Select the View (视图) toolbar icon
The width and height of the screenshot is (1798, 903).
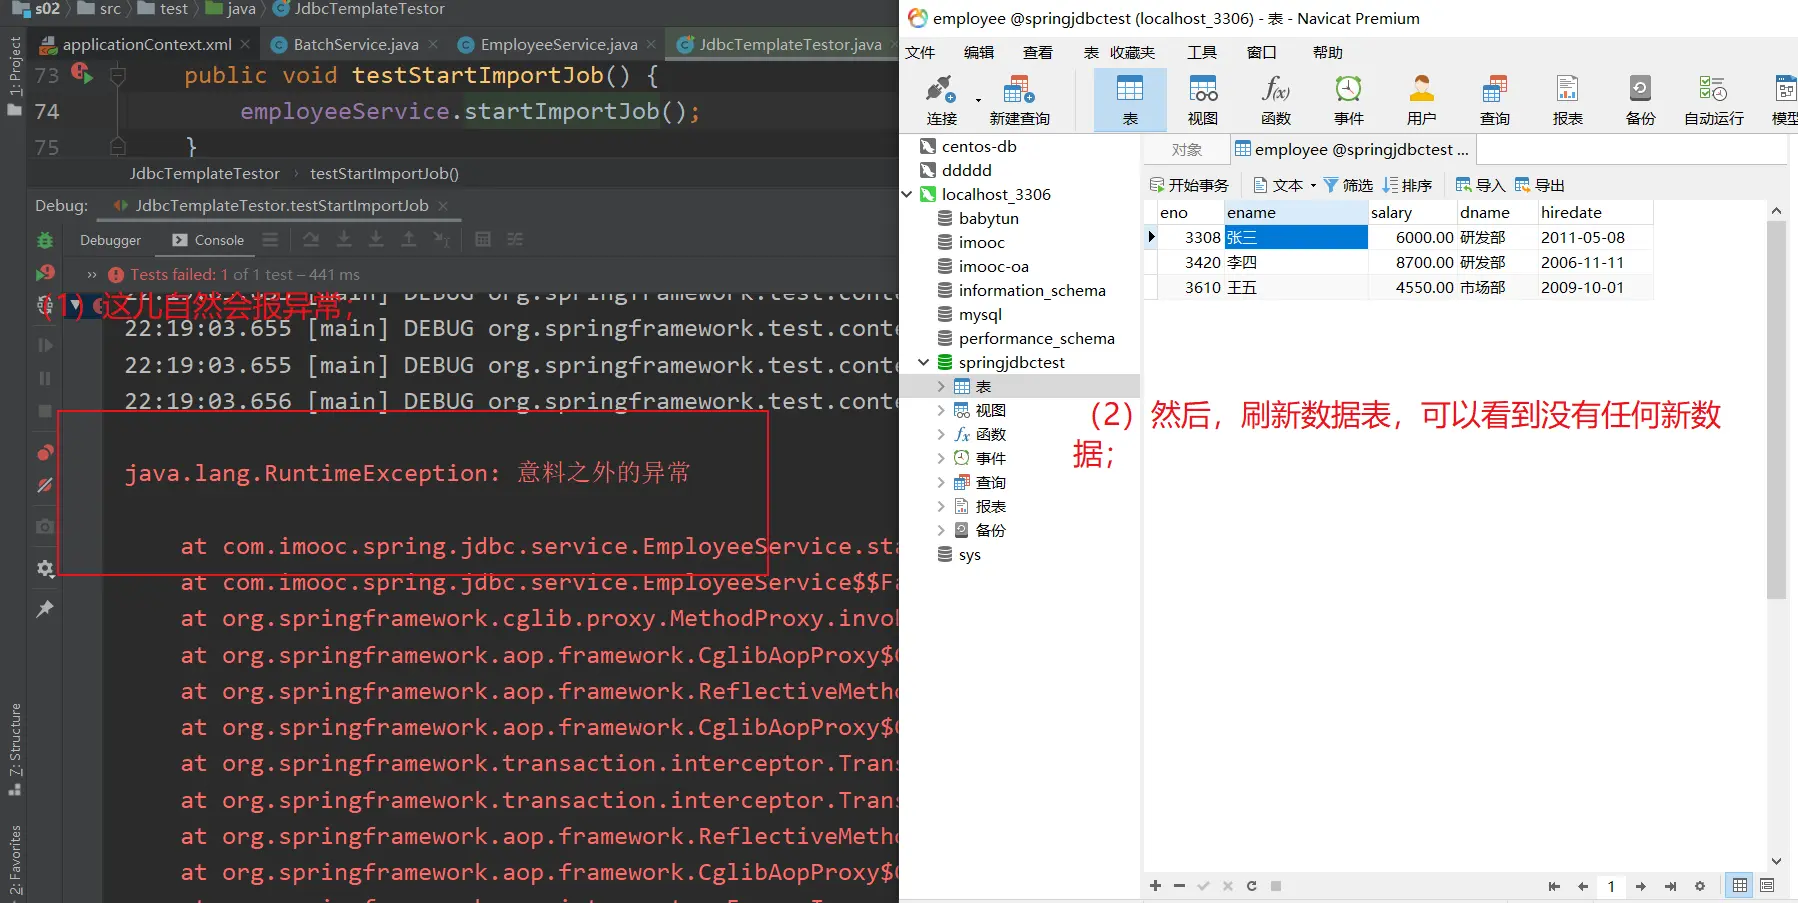pos(1202,98)
